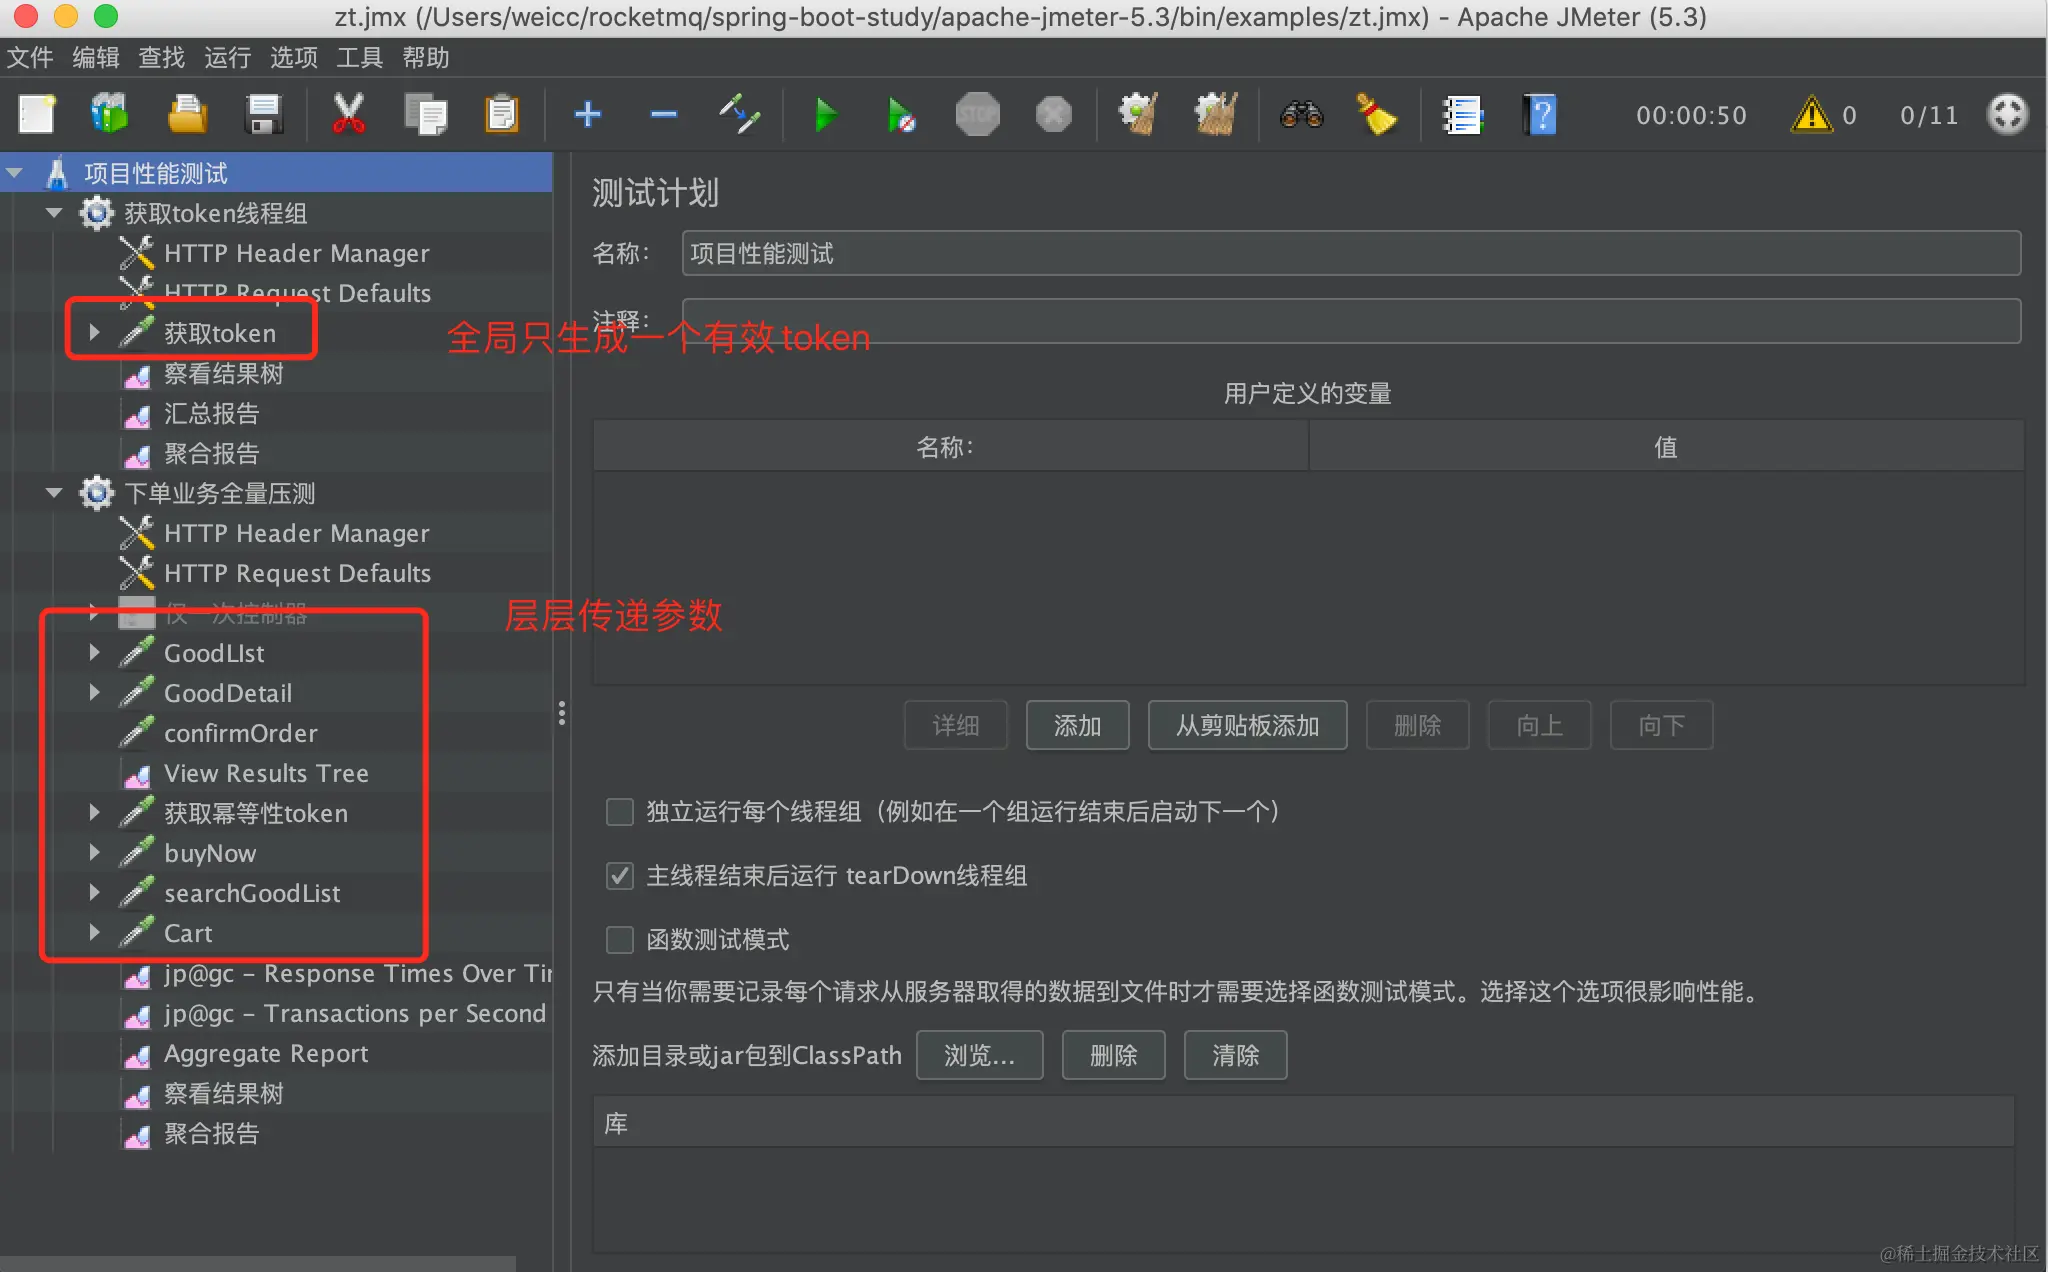Toggle the 函数测试模式 checkbox

tap(620, 940)
